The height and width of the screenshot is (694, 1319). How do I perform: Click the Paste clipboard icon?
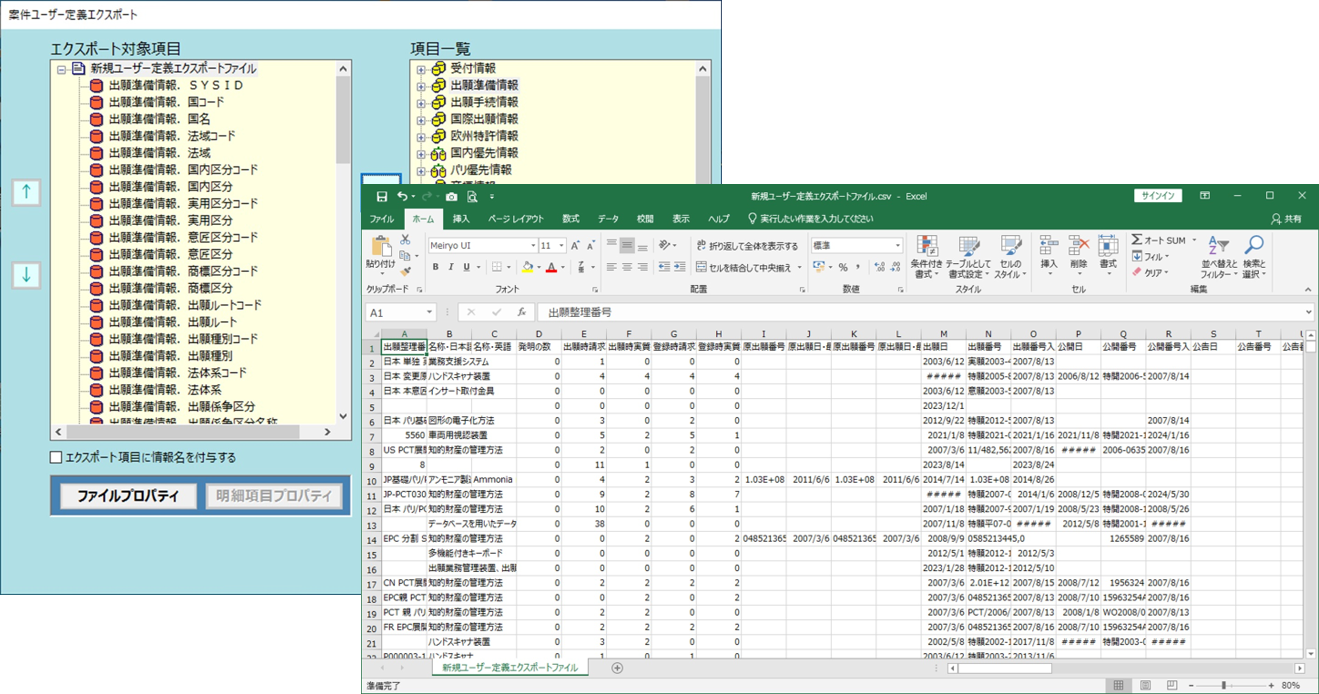click(x=381, y=246)
